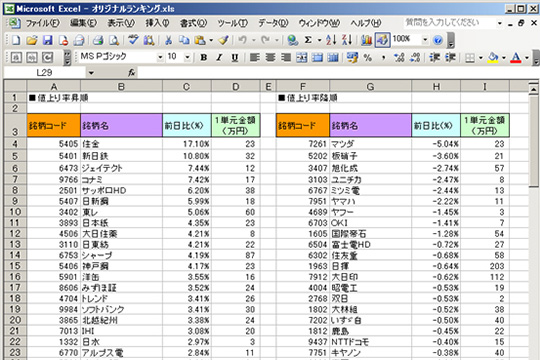Expand the Fill Color dropdown arrow
540x360 pixels.
[x=503, y=58]
